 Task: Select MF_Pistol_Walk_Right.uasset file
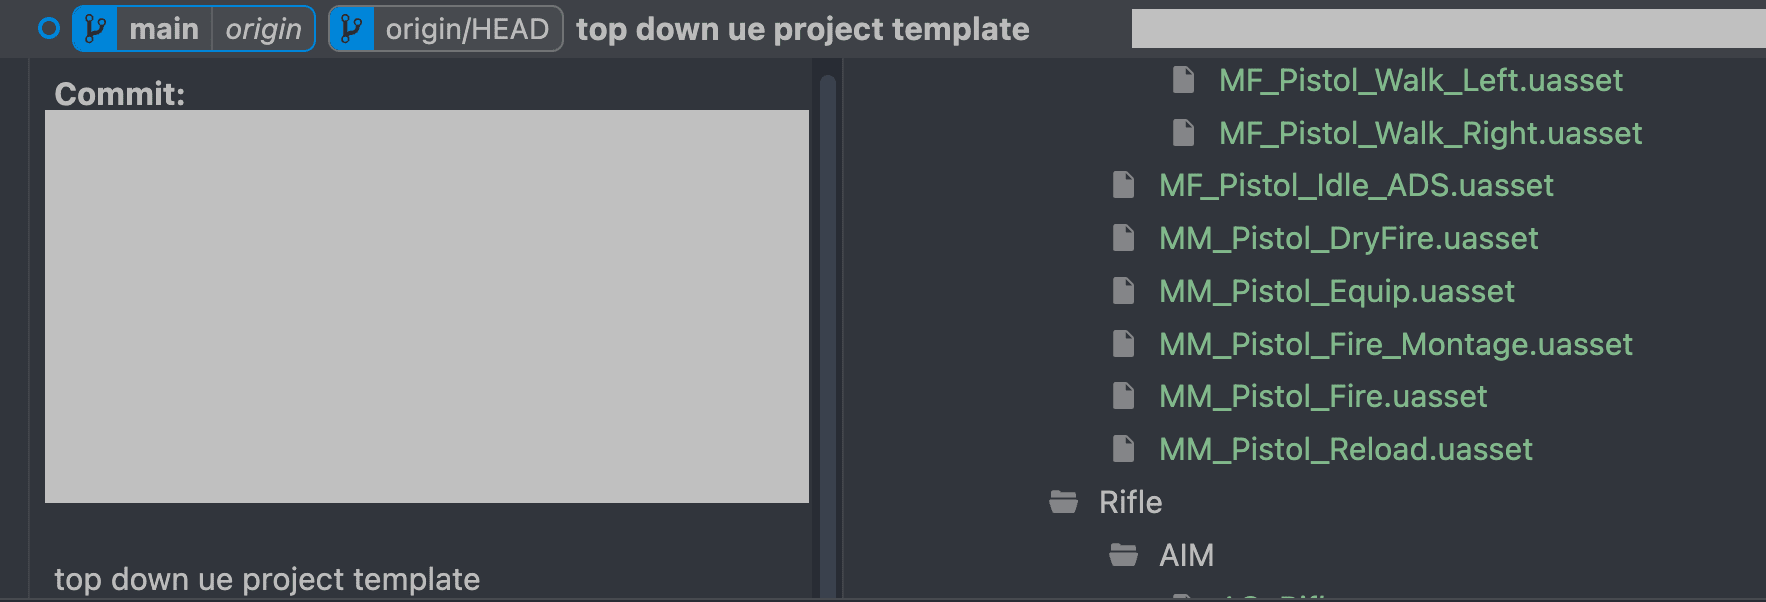(x=1430, y=133)
